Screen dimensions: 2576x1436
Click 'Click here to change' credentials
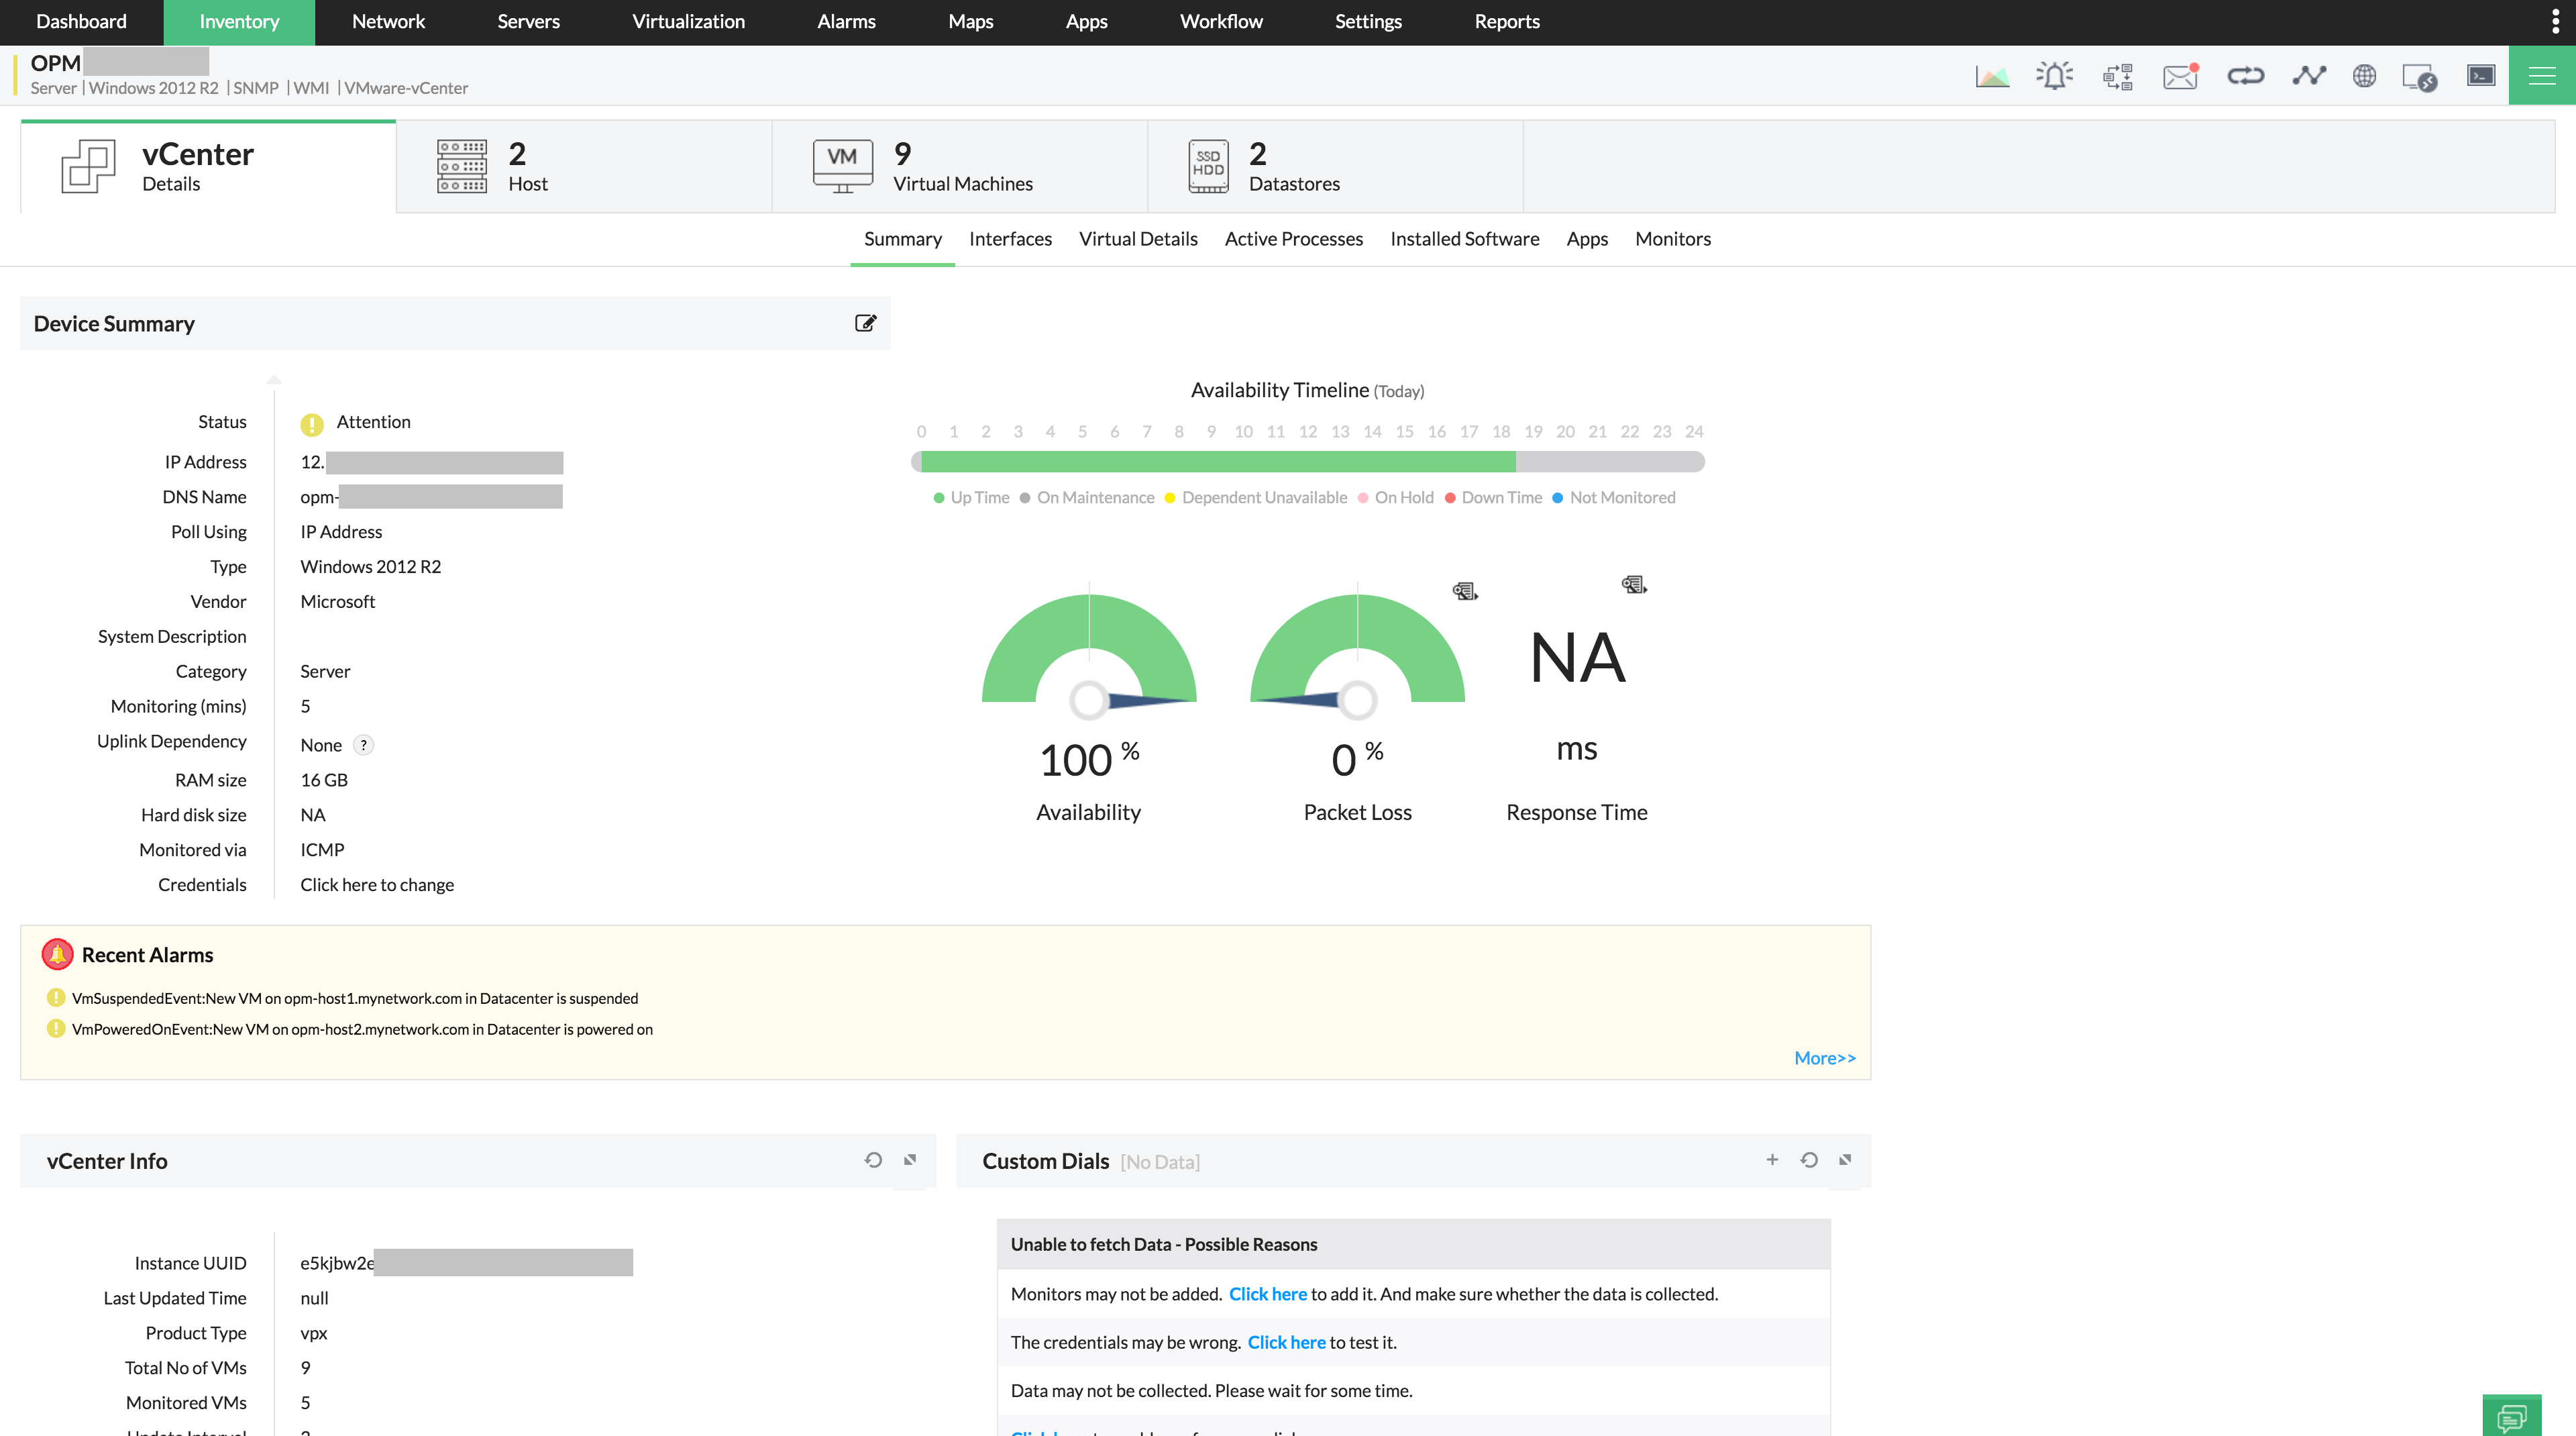click(377, 885)
